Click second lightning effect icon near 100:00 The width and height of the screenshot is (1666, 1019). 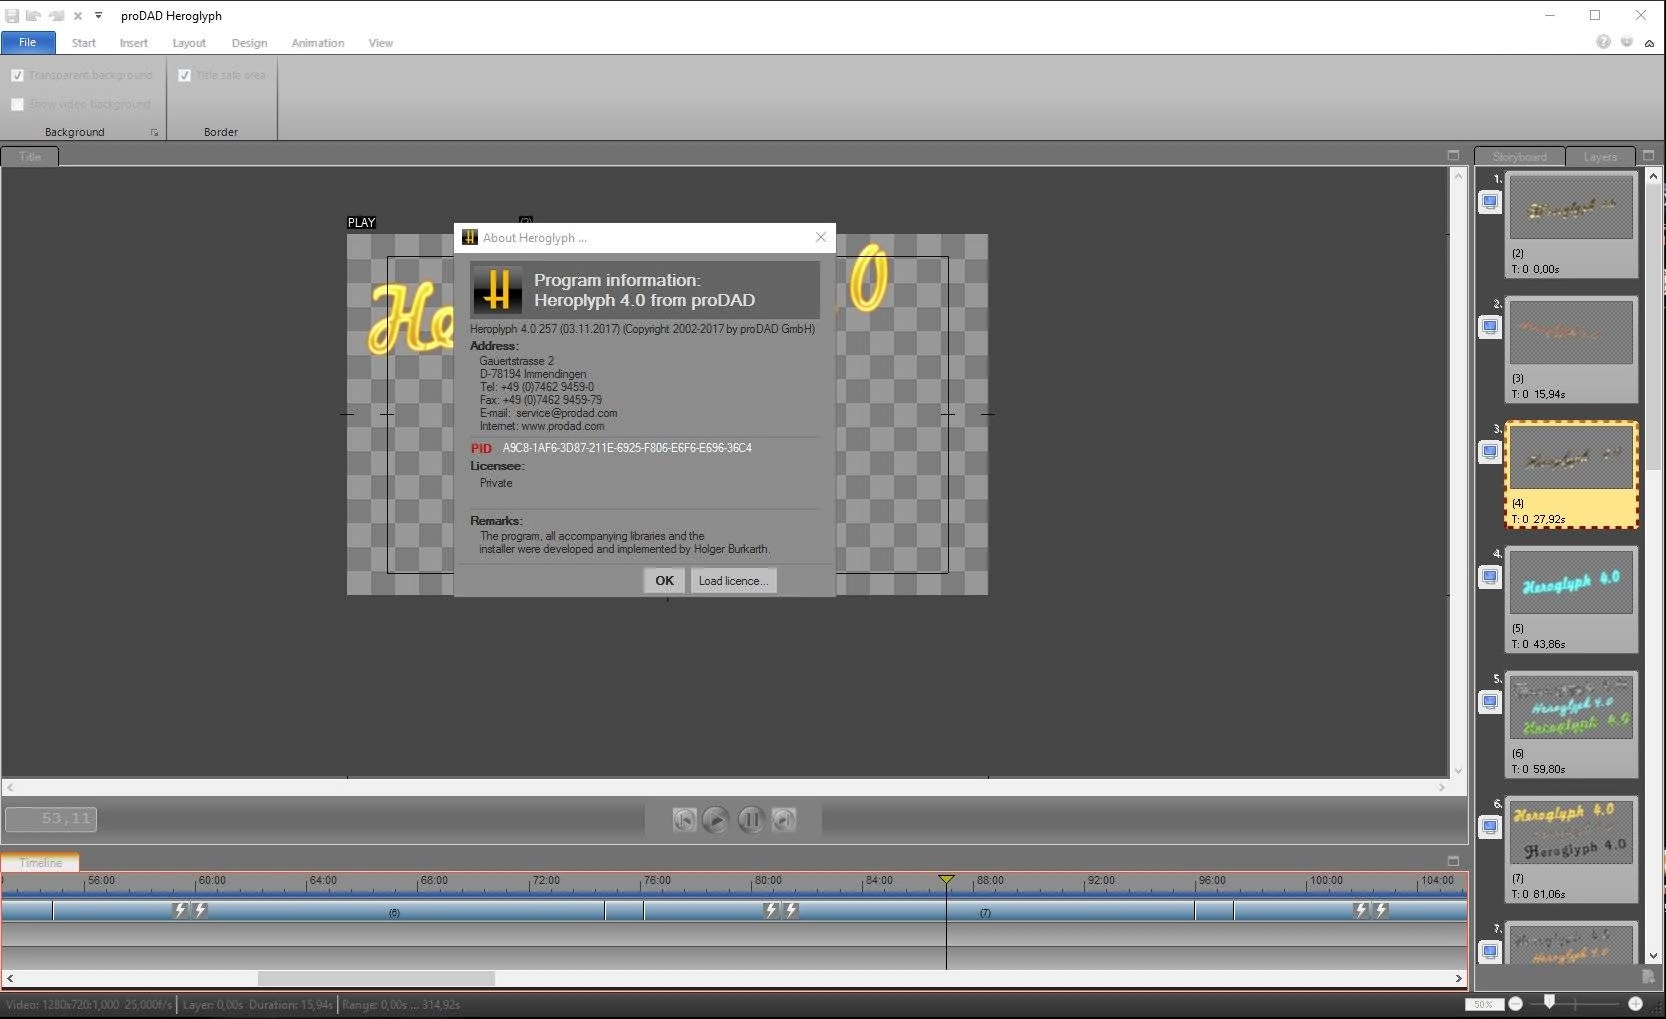click(x=1381, y=910)
